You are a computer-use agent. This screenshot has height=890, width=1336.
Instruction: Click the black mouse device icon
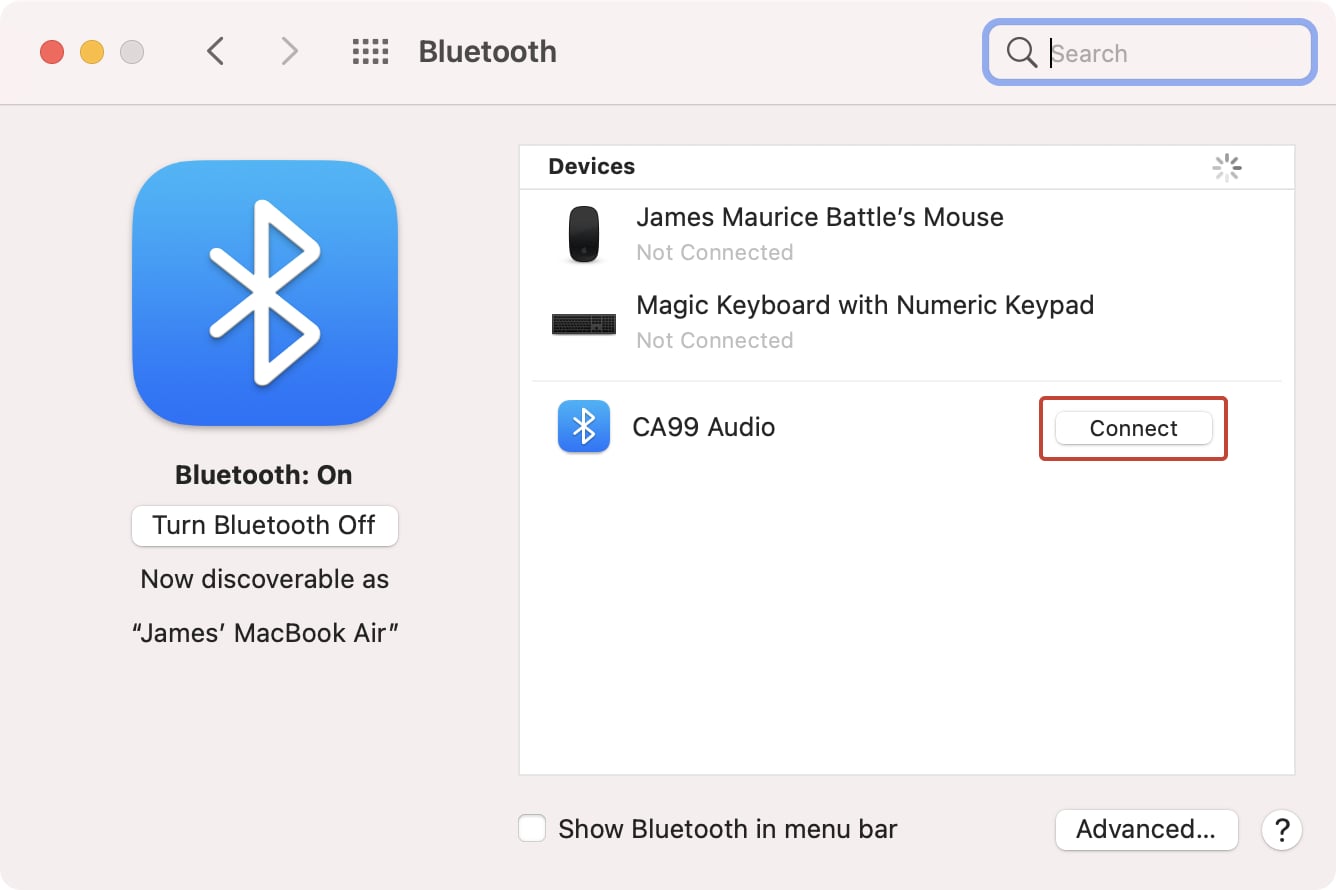[x=584, y=234]
